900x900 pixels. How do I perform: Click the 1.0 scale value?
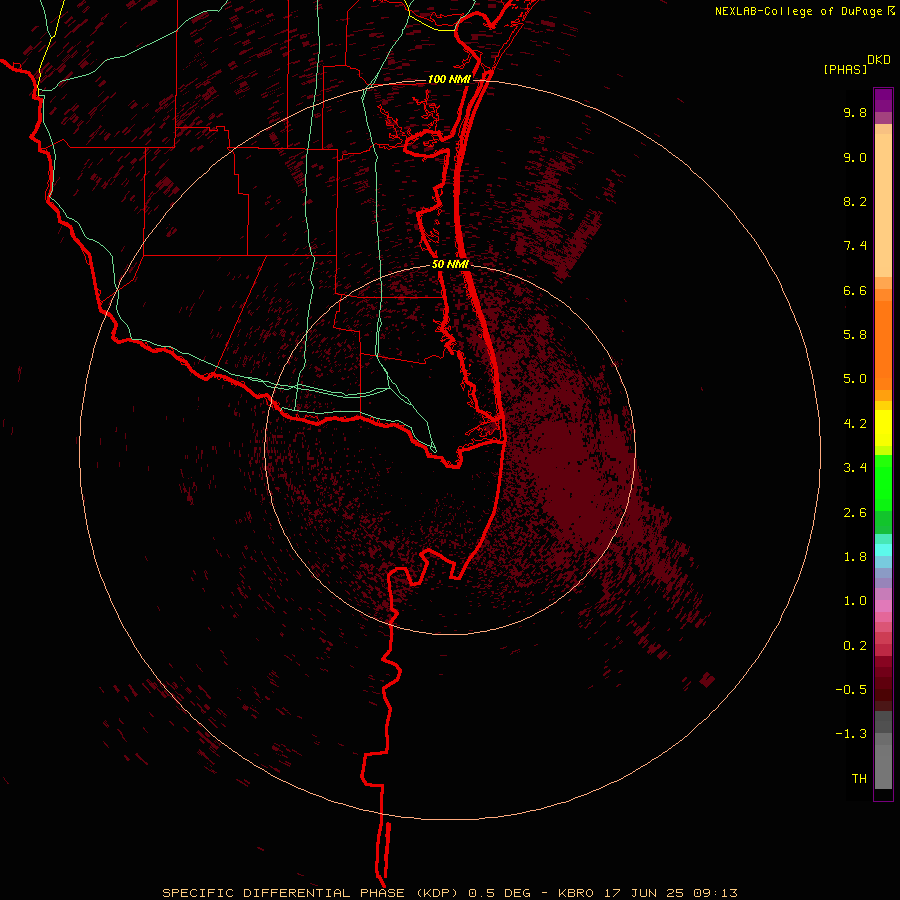point(855,601)
